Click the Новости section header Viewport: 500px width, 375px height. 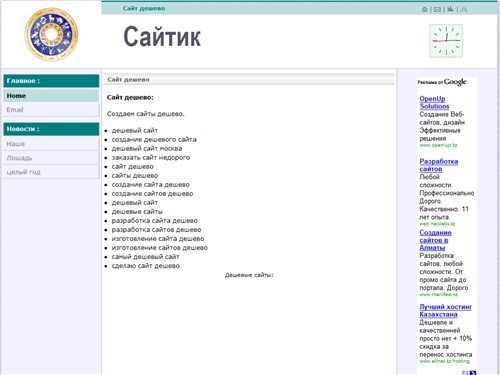coord(51,129)
